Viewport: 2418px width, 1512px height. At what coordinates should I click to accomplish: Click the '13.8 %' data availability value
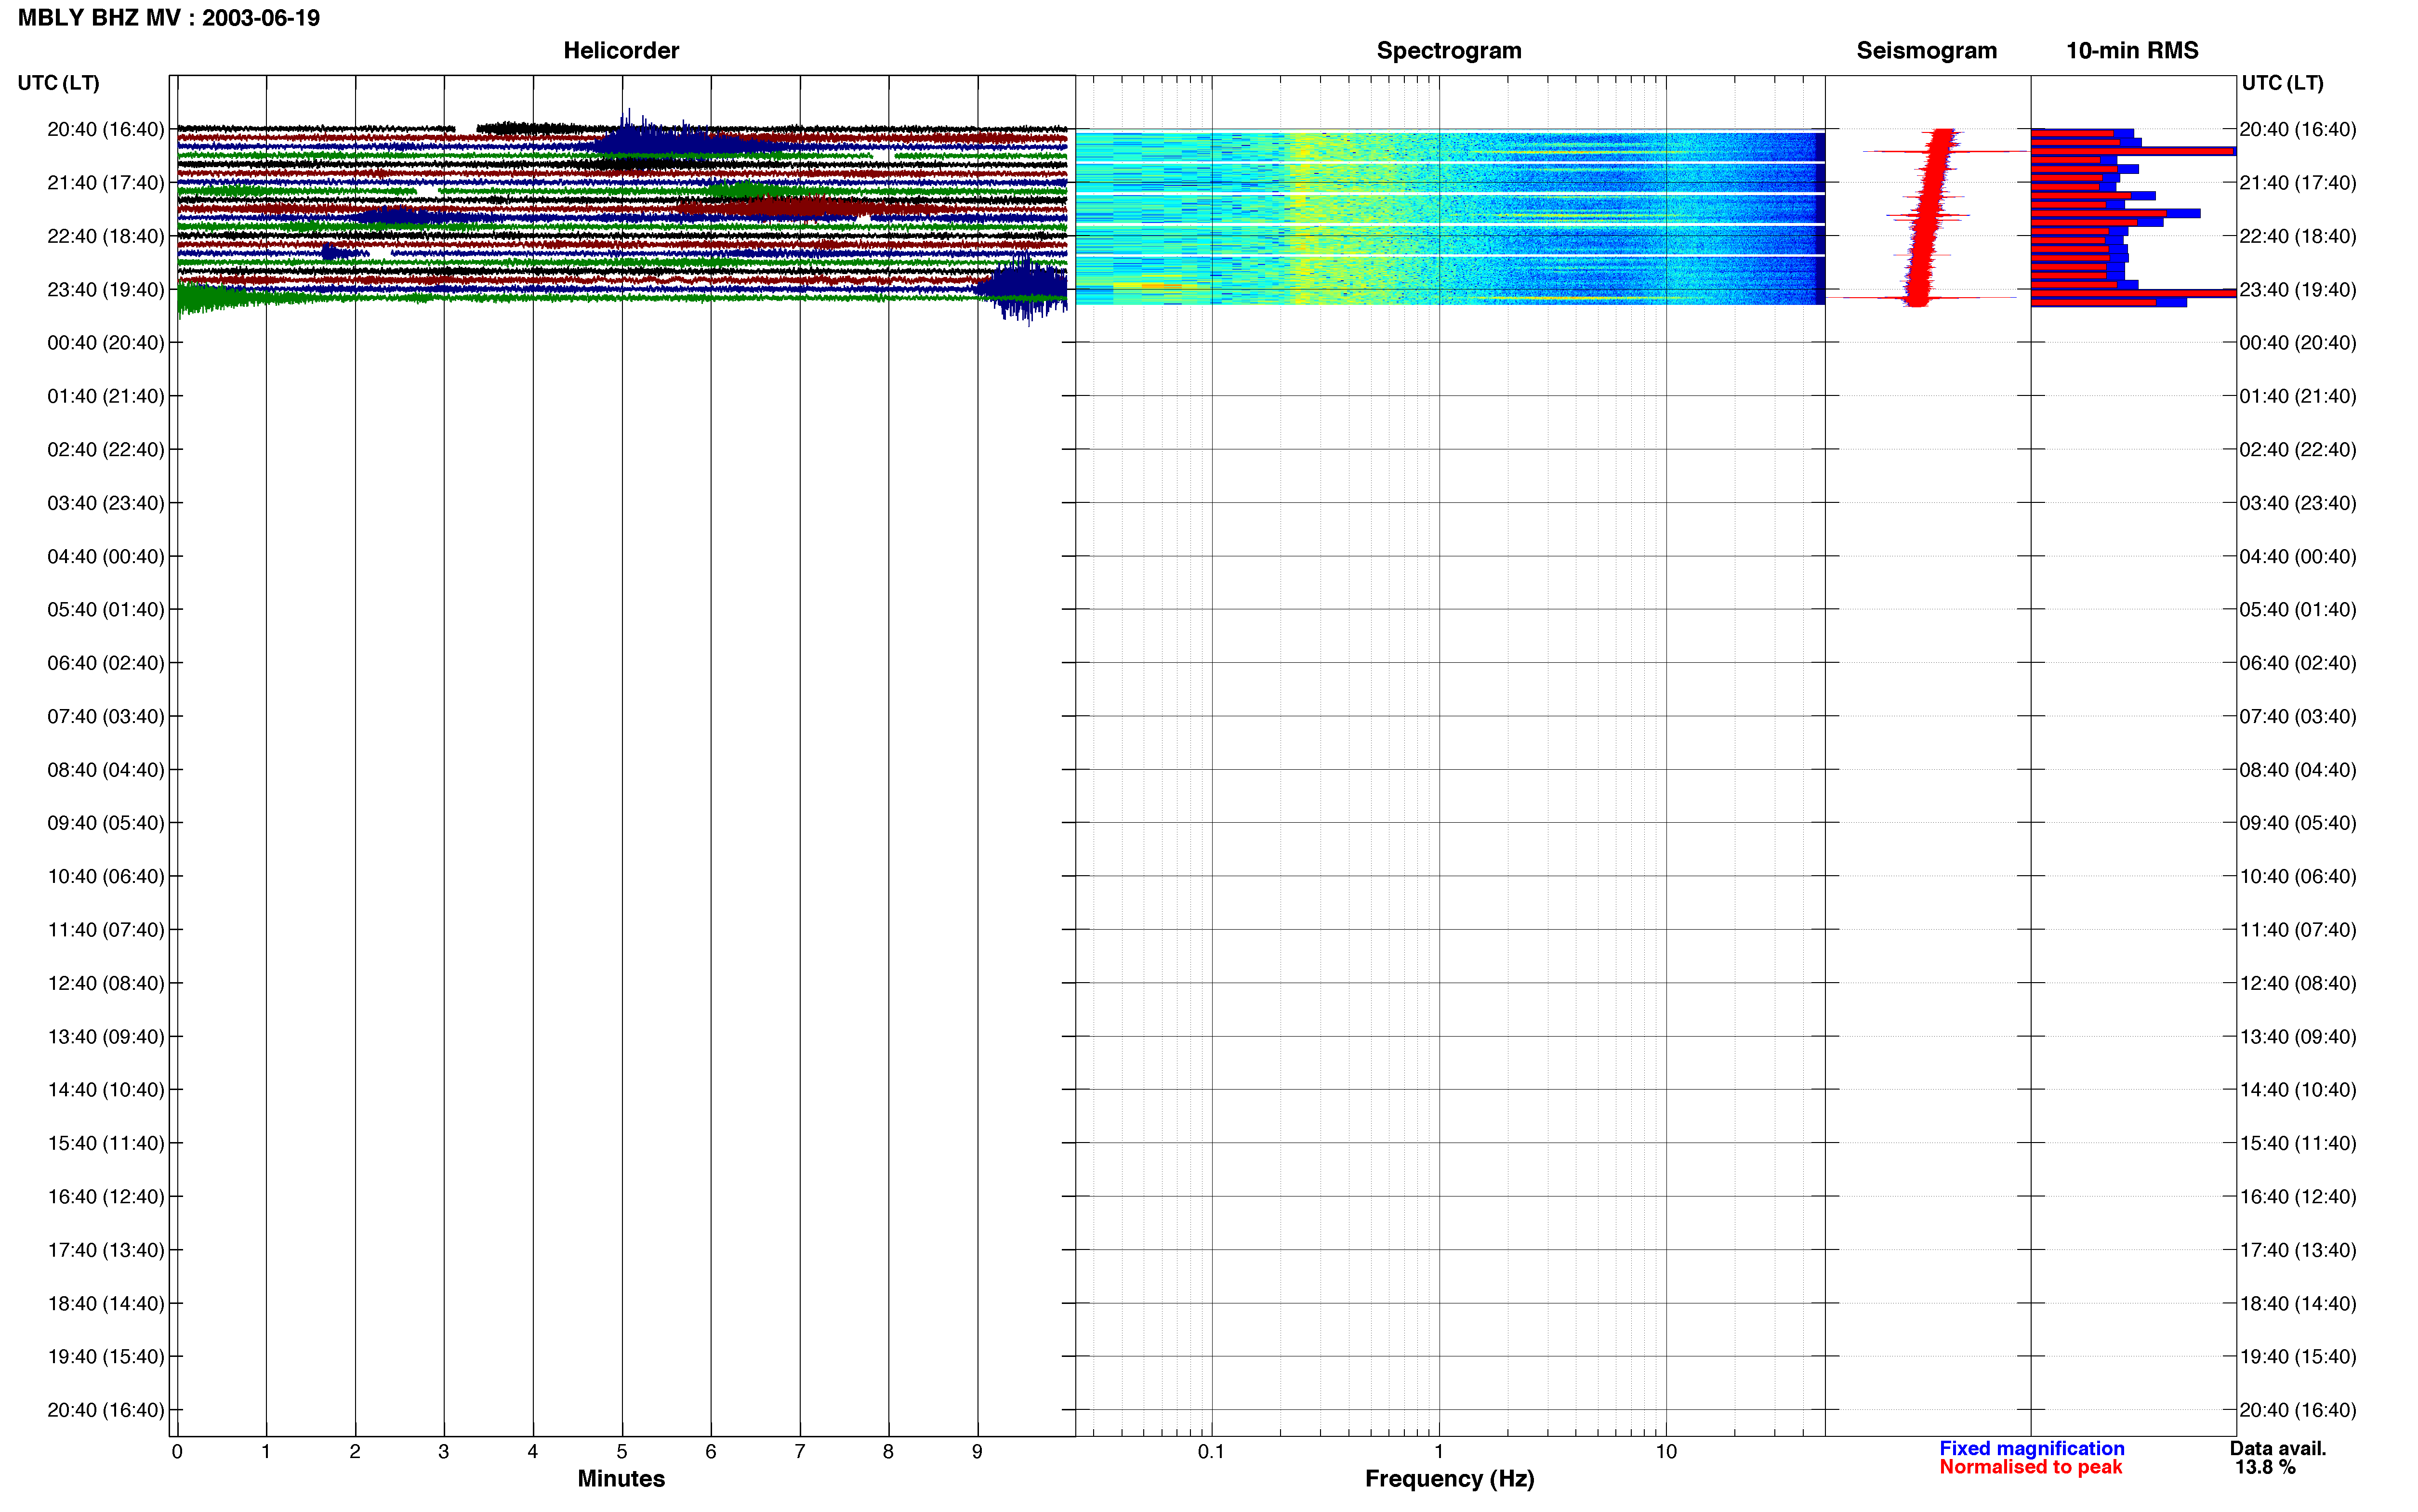[x=2265, y=1467]
